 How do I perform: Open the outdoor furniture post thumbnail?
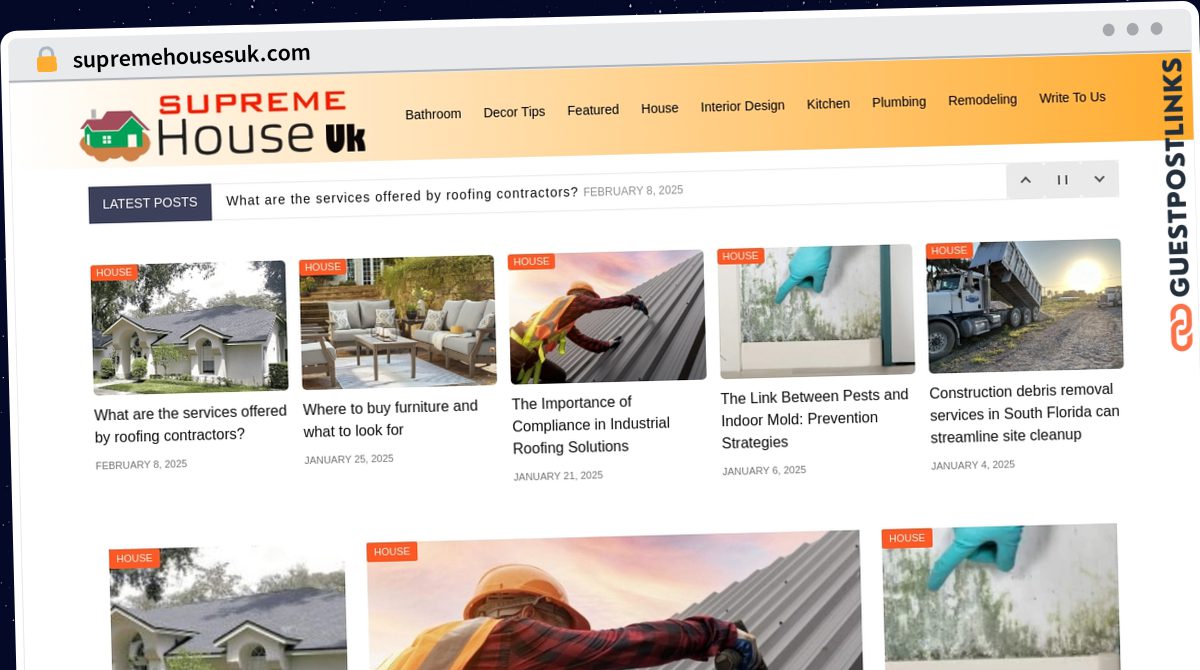398,322
